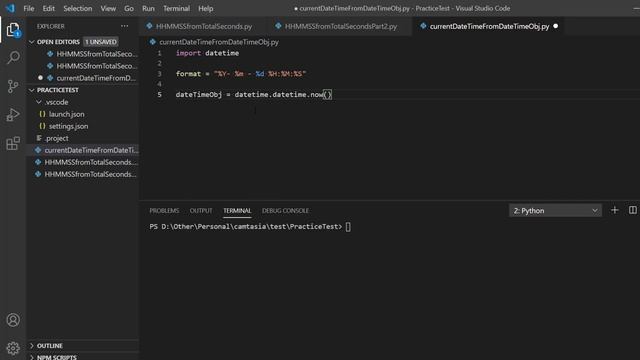Click Python icon of HHMMSSfromTotalSecondsPart2.py tab
Viewport: 640px width, 360px height.
click(278, 26)
